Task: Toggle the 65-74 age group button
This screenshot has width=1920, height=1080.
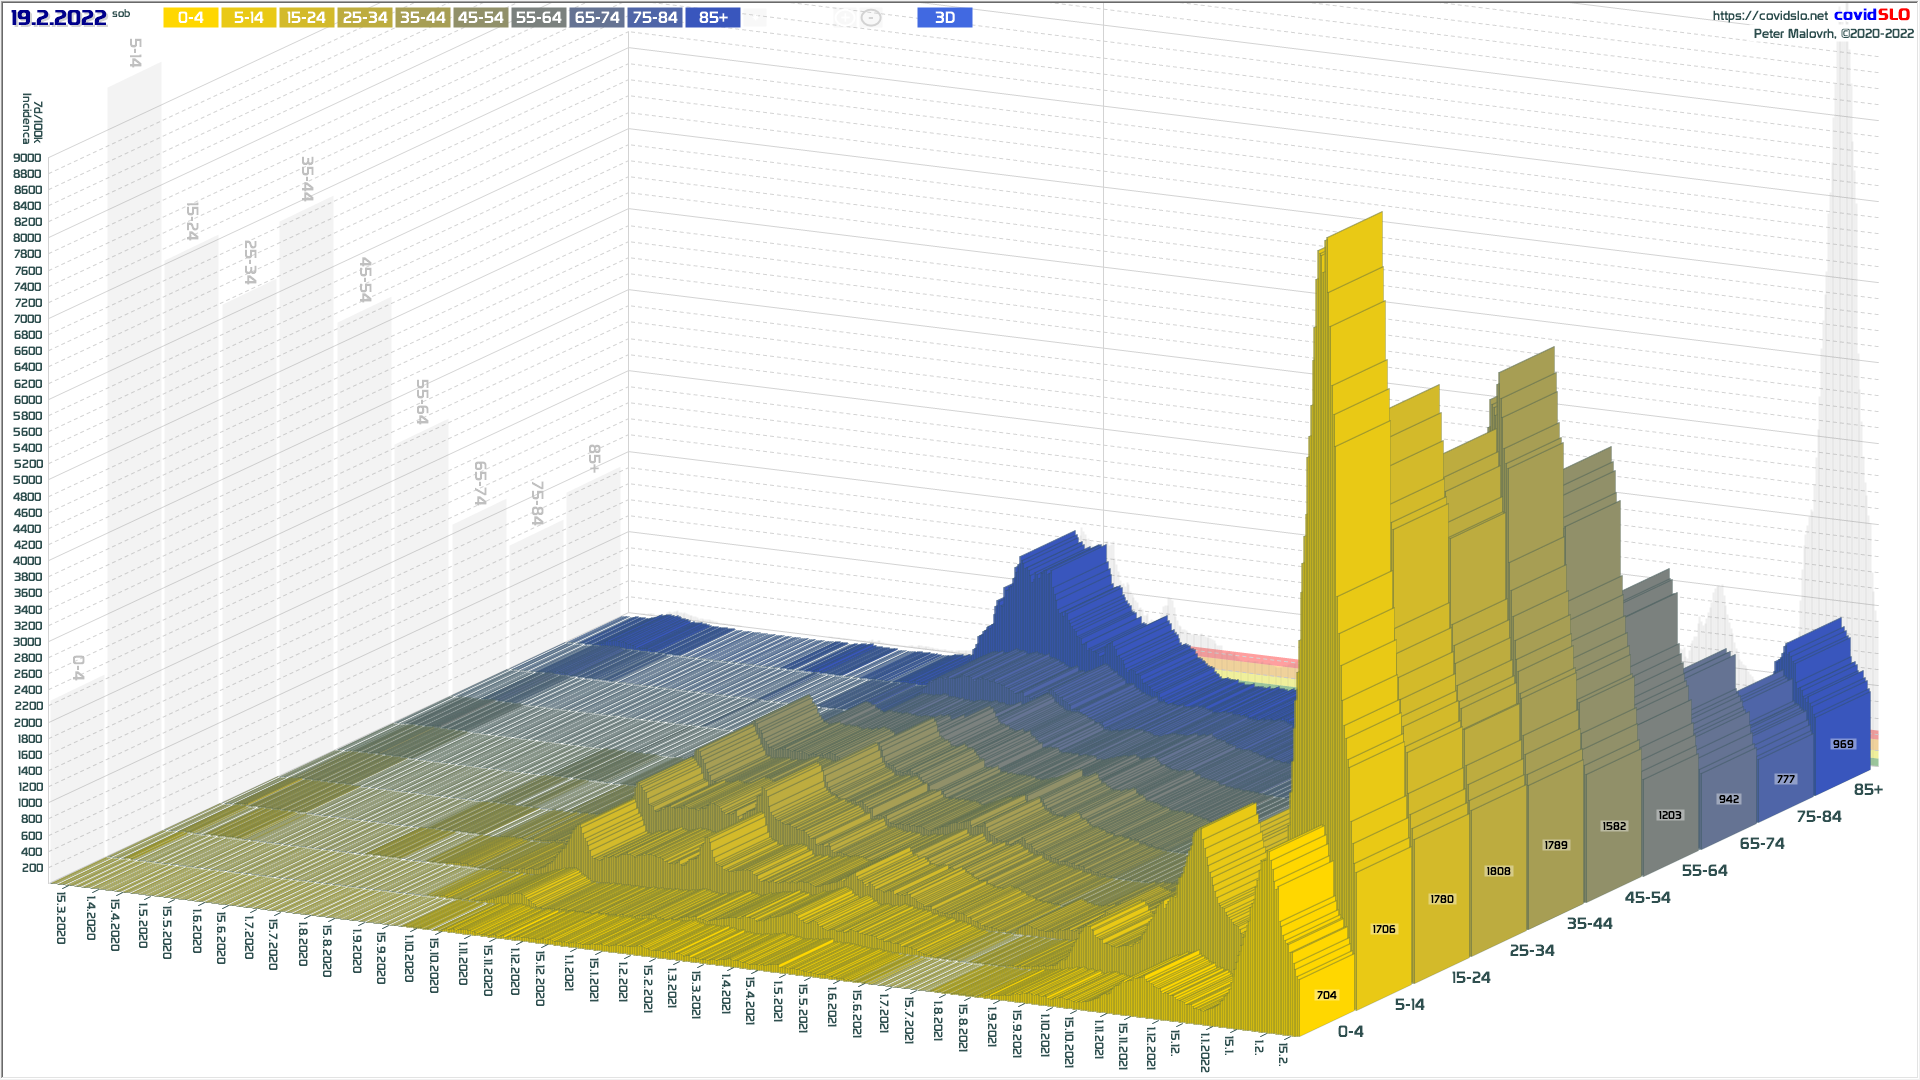Action: pyautogui.click(x=597, y=18)
